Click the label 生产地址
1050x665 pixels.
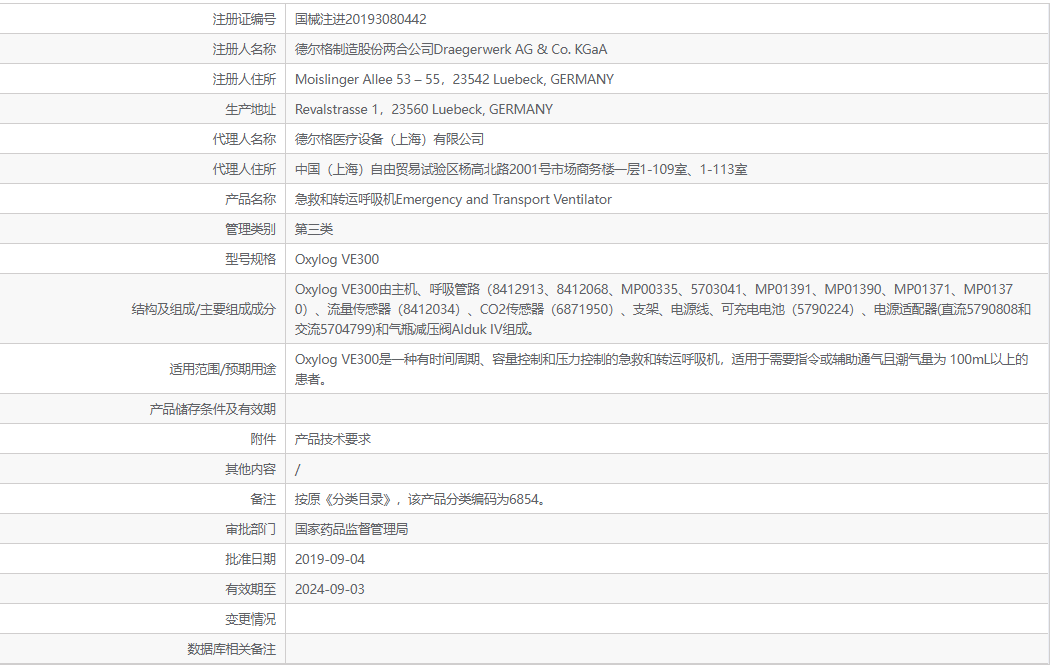coord(250,110)
